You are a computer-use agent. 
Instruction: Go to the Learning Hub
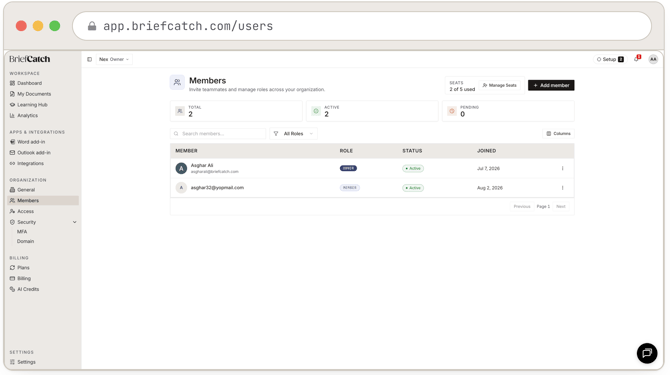pos(28,105)
